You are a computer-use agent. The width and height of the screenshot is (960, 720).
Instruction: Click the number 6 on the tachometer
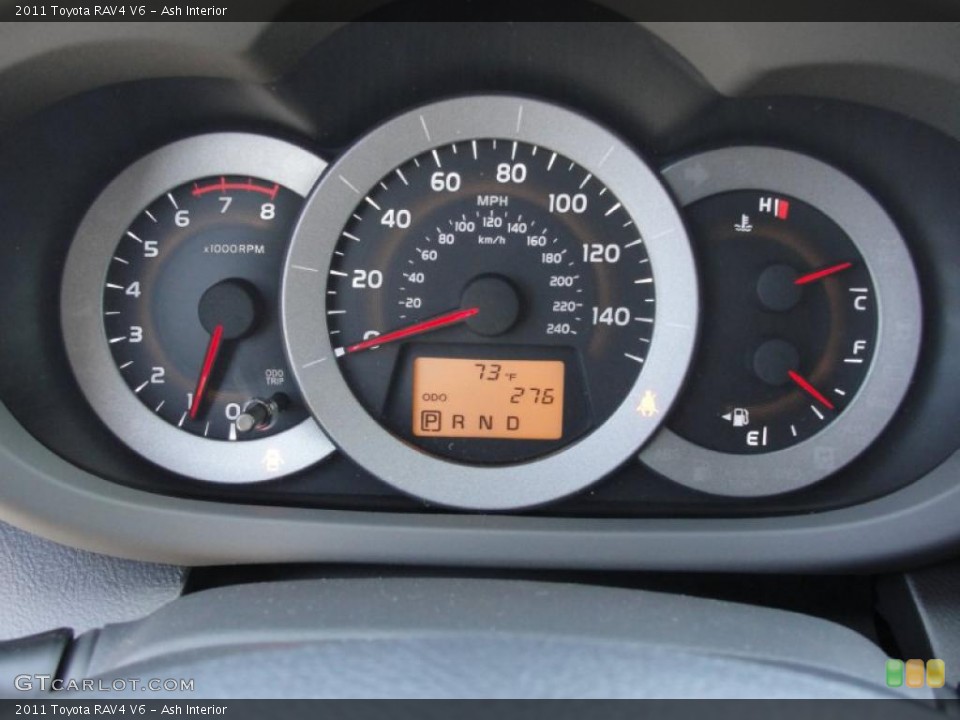point(182,219)
